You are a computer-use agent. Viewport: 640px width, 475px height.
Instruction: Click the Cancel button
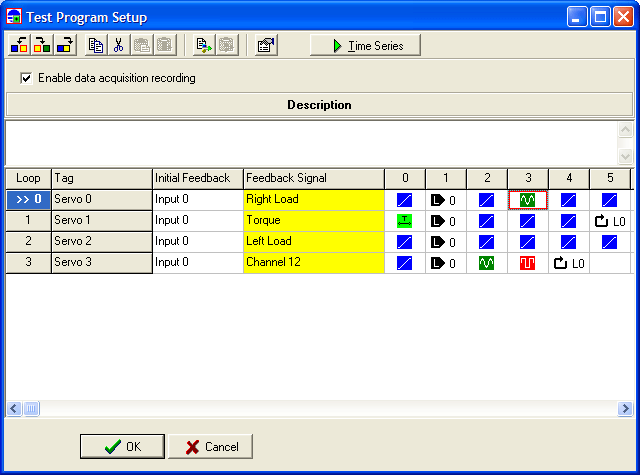coord(211,446)
